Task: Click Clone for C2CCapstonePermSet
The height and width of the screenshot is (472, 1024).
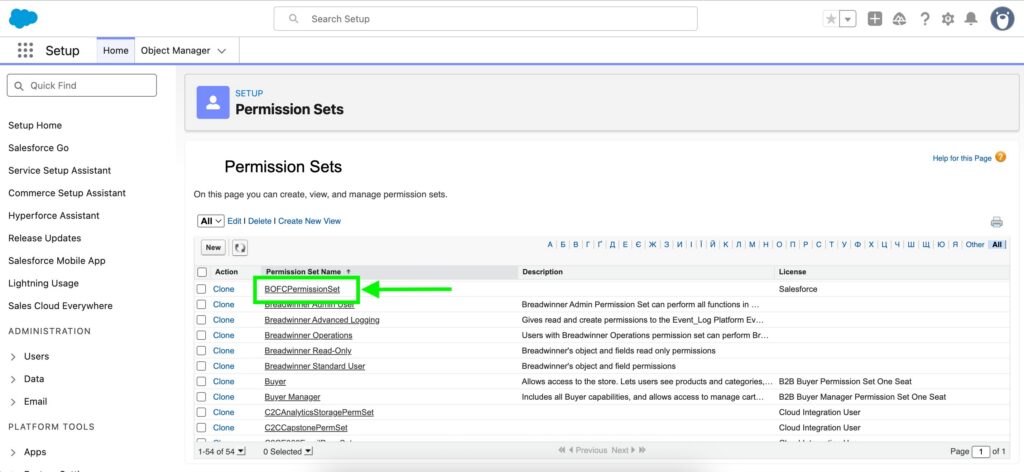Action: 223,428
